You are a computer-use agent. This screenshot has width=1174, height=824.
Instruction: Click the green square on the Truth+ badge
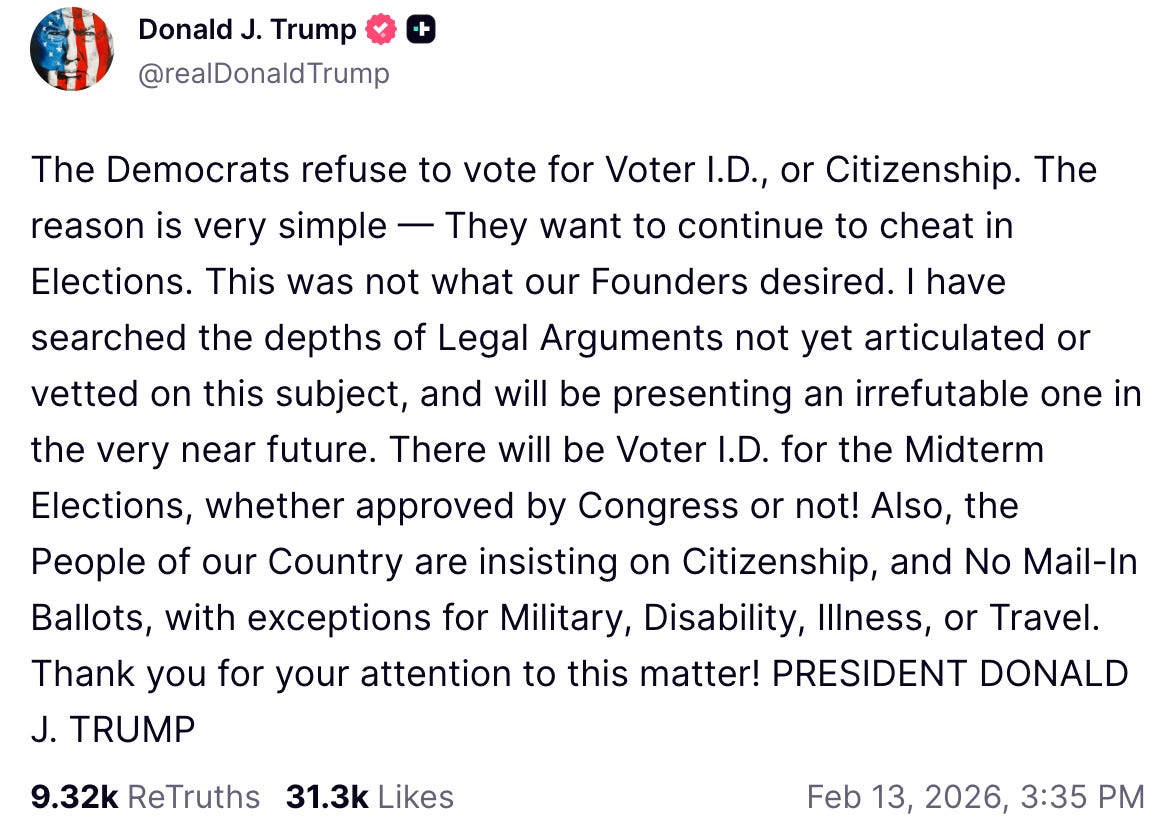click(x=416, y=28)
